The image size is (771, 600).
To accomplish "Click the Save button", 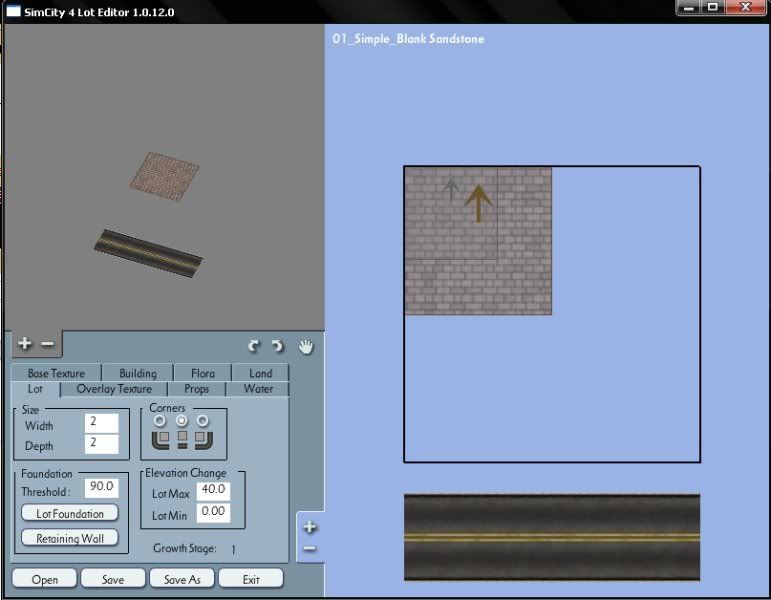I will [113, 579].
